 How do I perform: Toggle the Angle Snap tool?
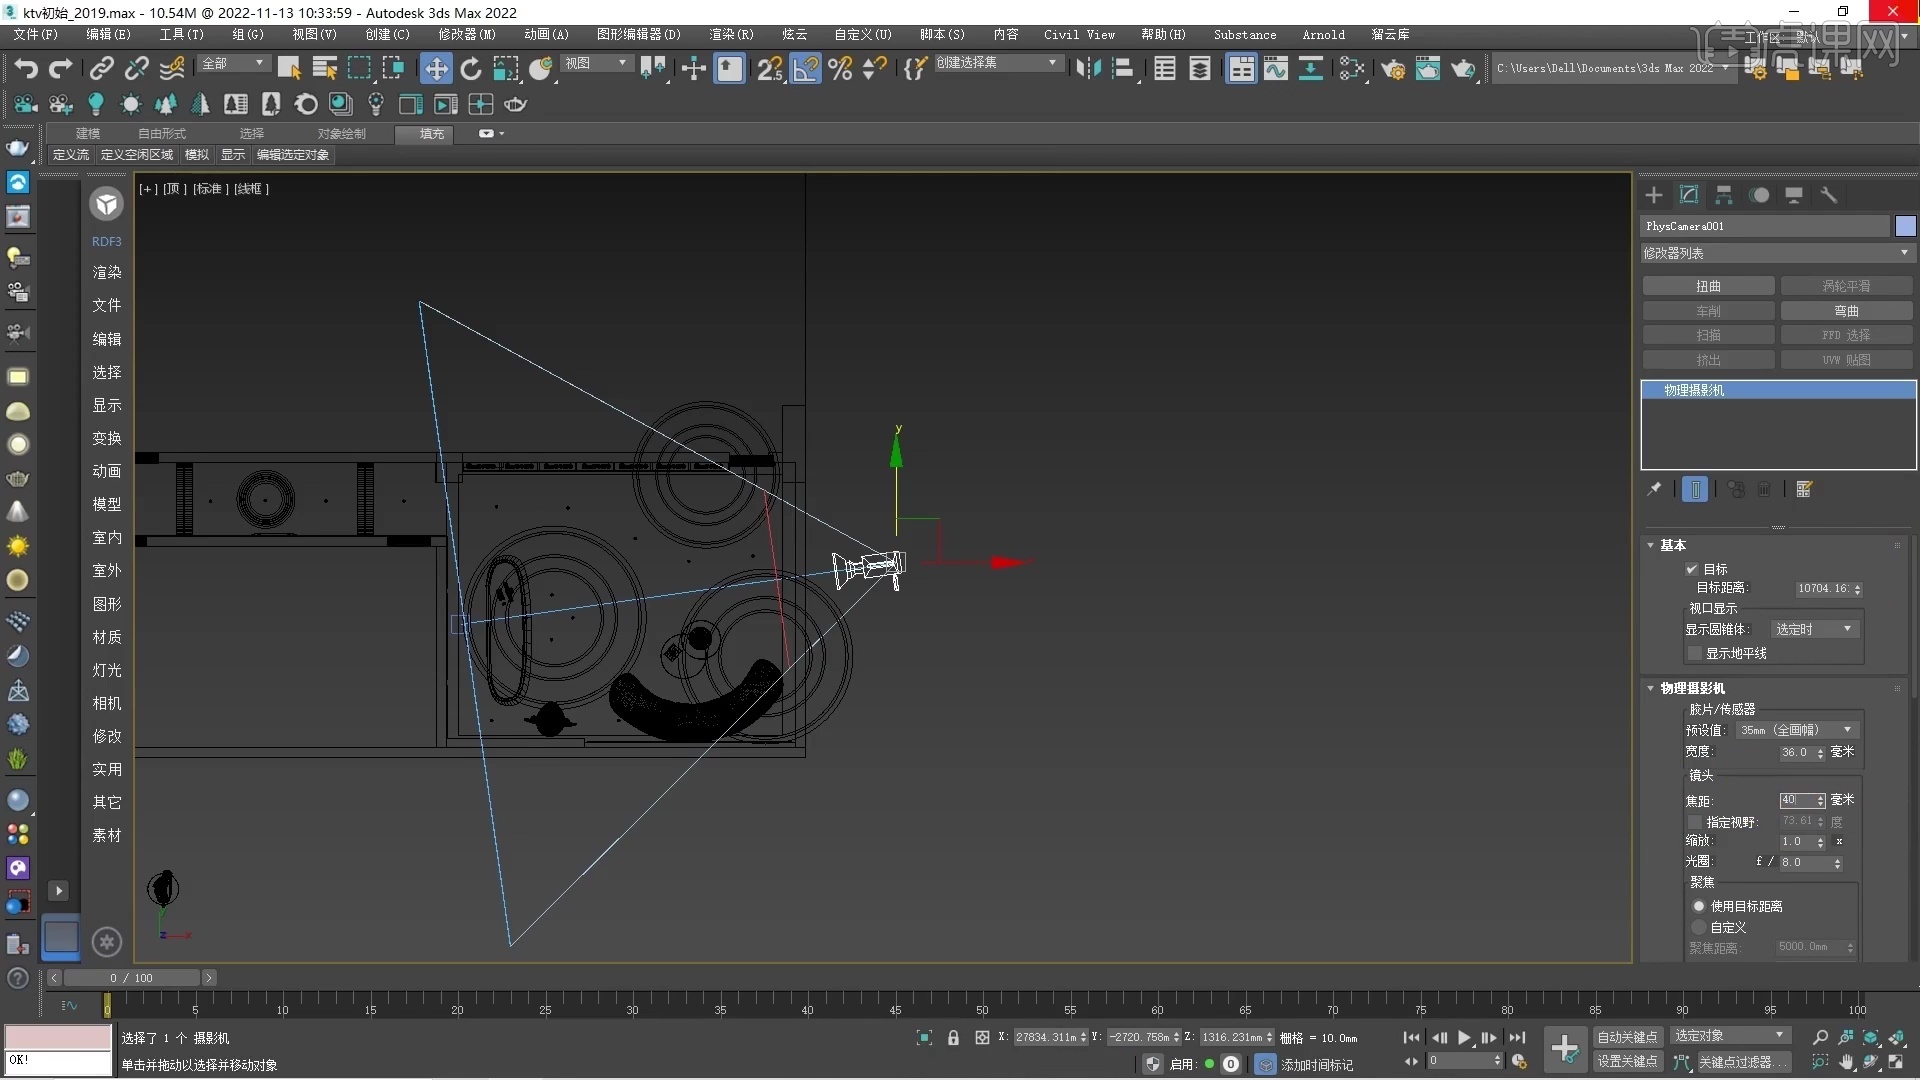point(805,68)
